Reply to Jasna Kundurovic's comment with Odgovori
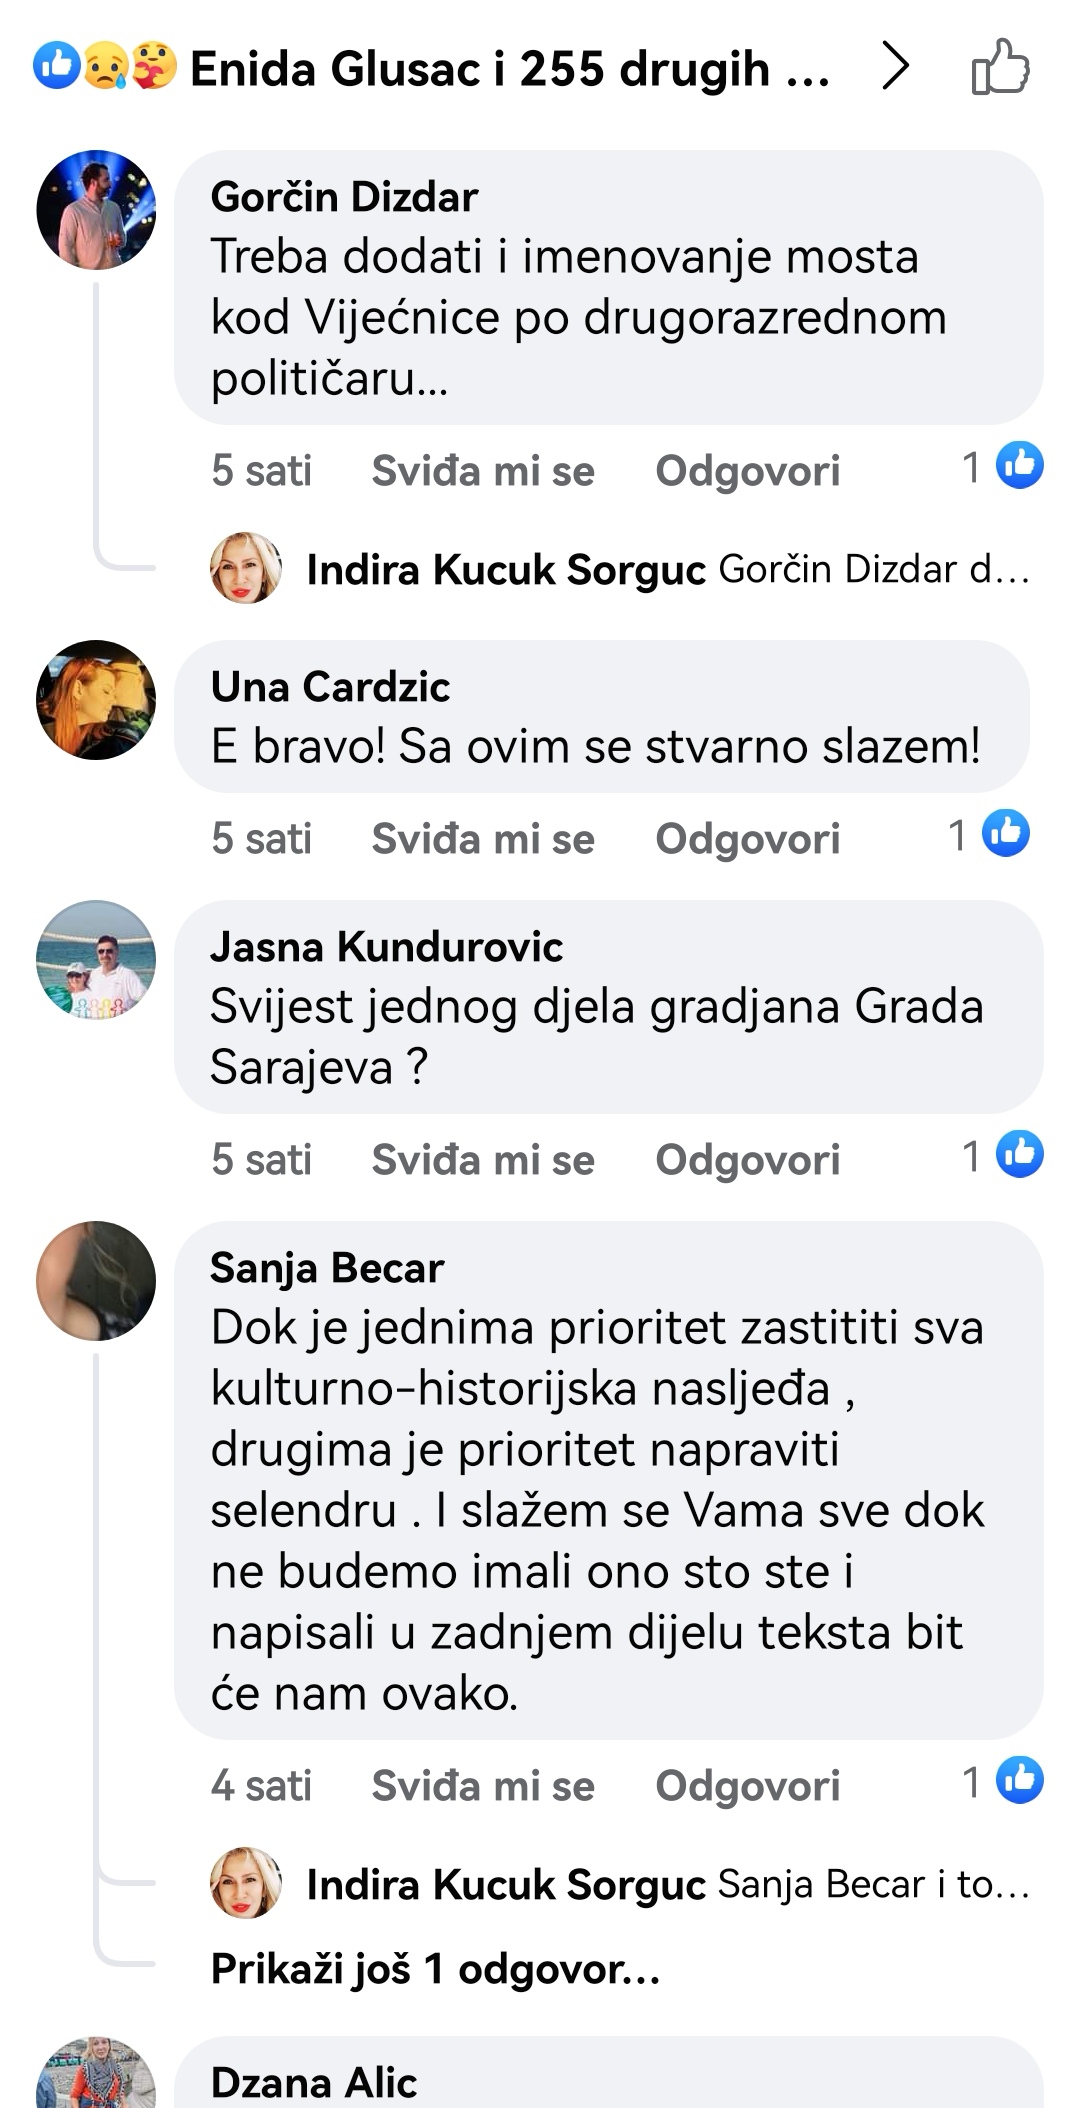The height and width of the screenshot is (2108, 1080). click(747, 1159)
